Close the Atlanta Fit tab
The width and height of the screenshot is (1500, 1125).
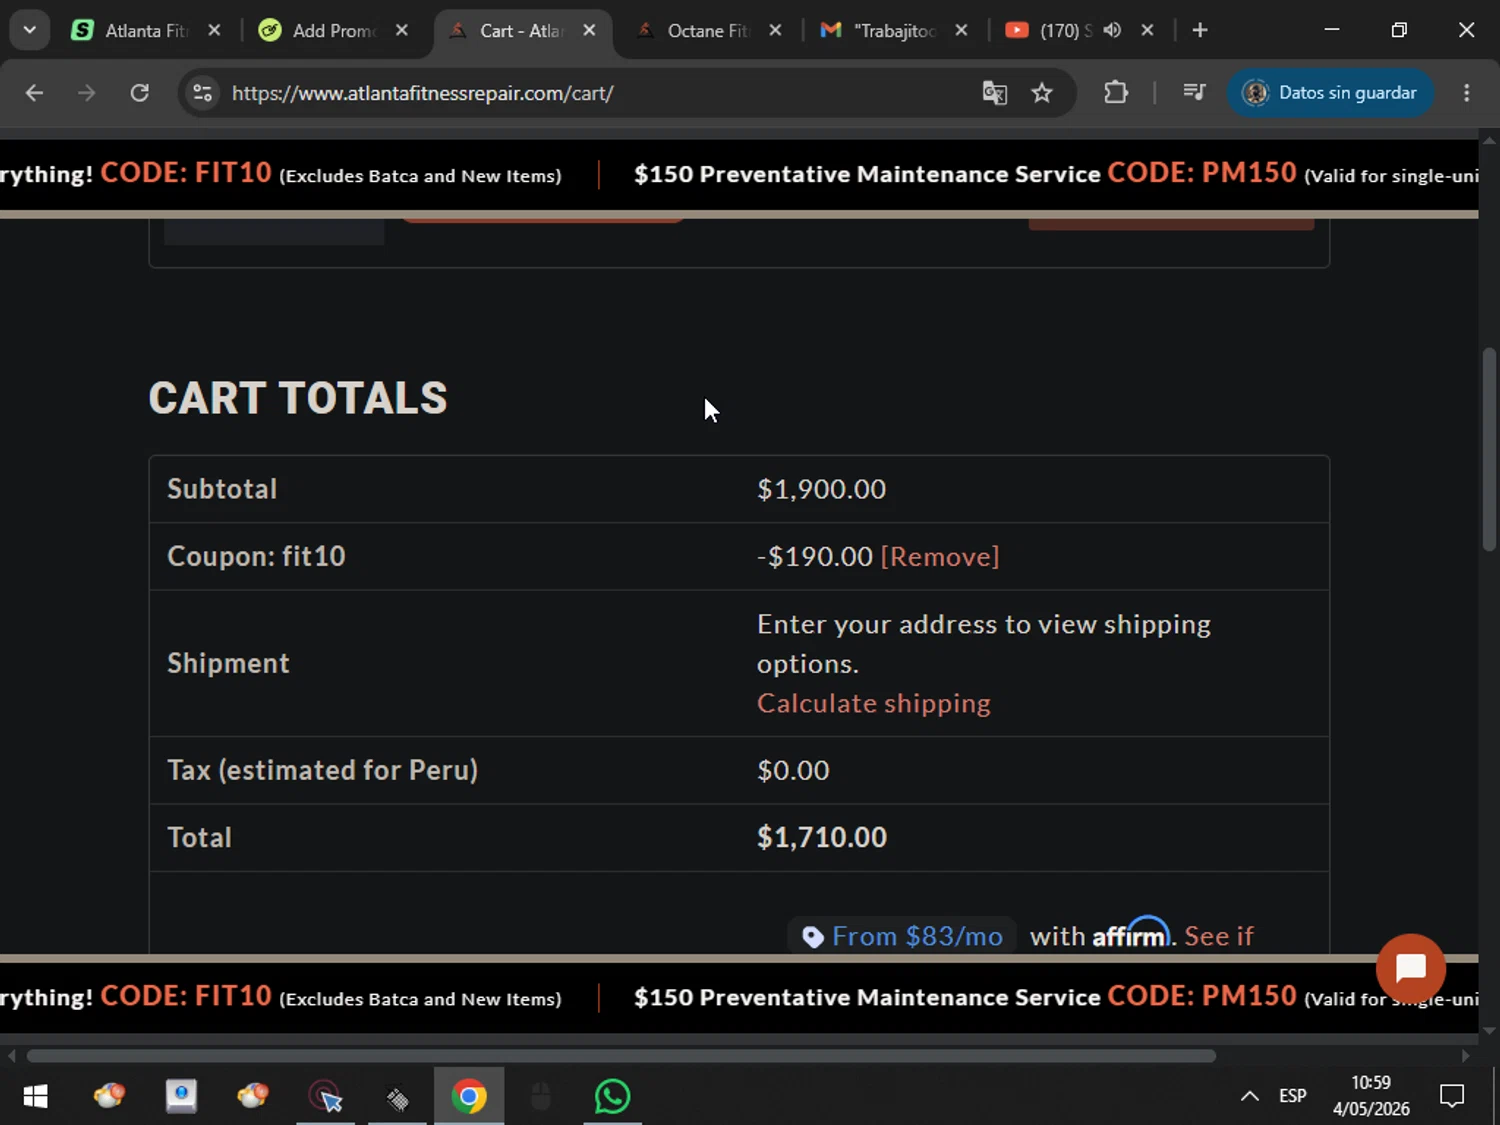[x=214, y=30]
